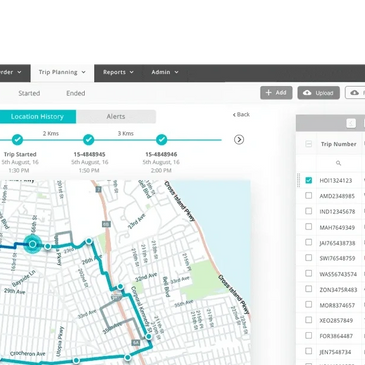The width and height of the screenshot is (365, 365).
Task: Check the AMD2348985 trip checkbox
Action: (x=309, y=196)
